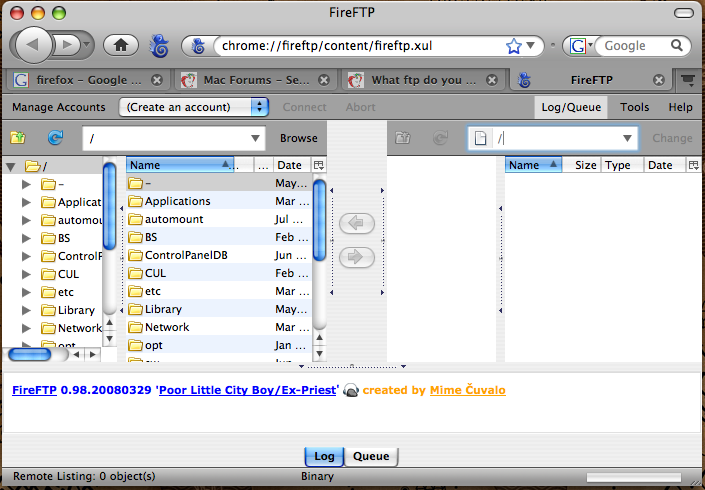Expand the etc folder in tree
The width and height of the screenshot is (705, 490).
pyautogui.click(x=27, y=292)
